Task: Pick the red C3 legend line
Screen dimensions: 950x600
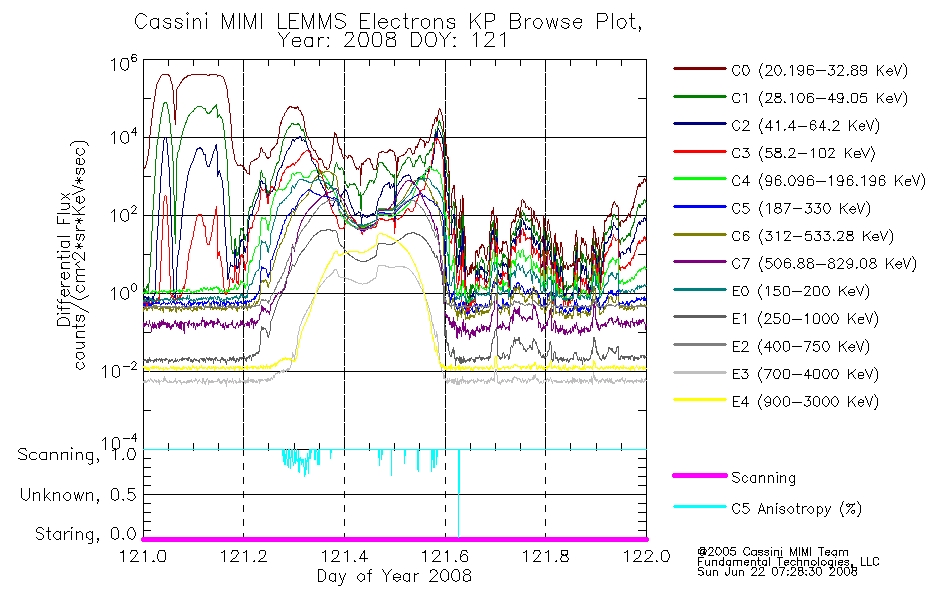Action: pyautogui.click(x=699, y=152)
